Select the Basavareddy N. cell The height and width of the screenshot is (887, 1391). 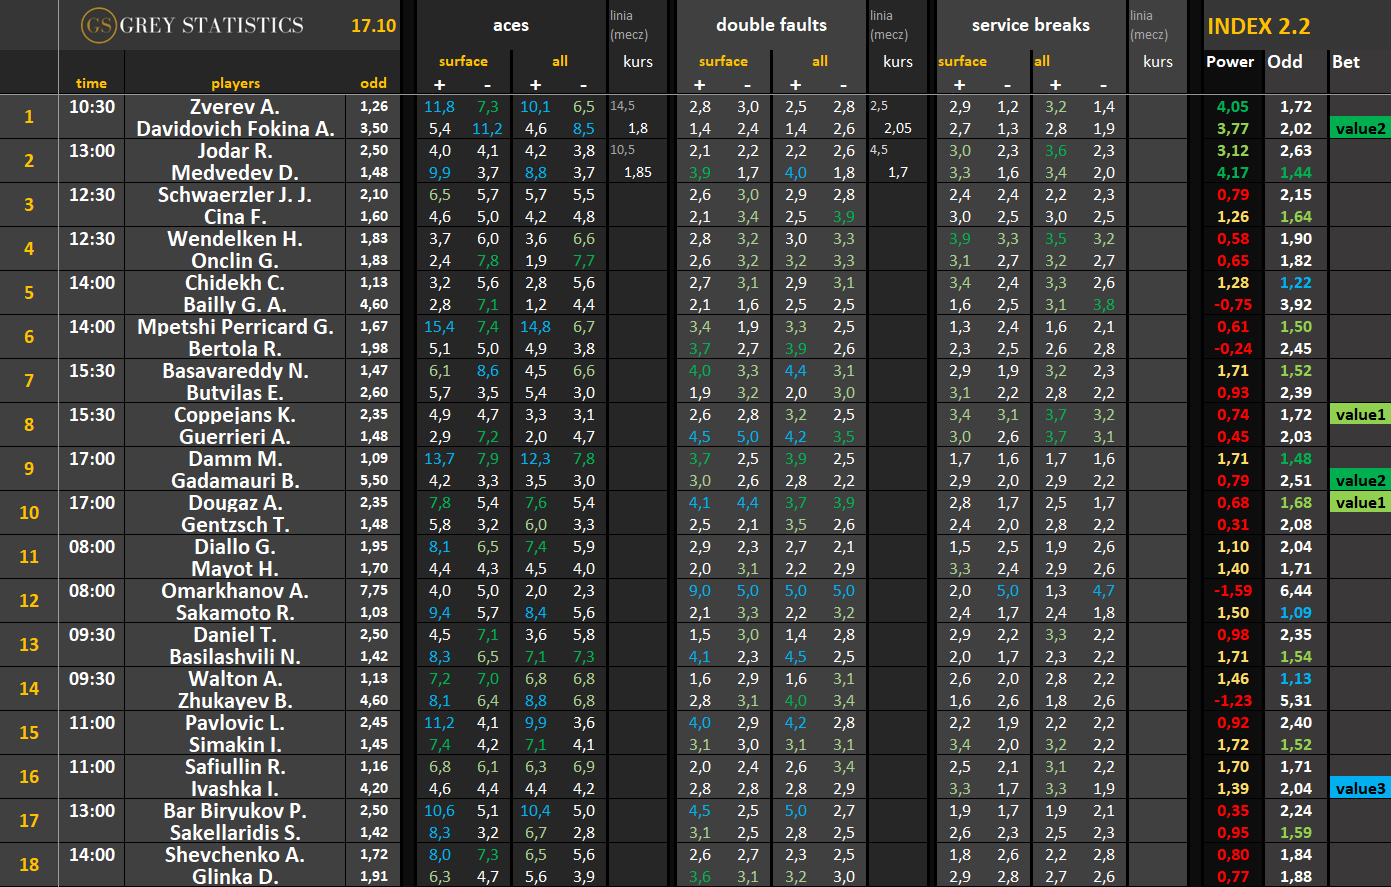click(236, 371)
